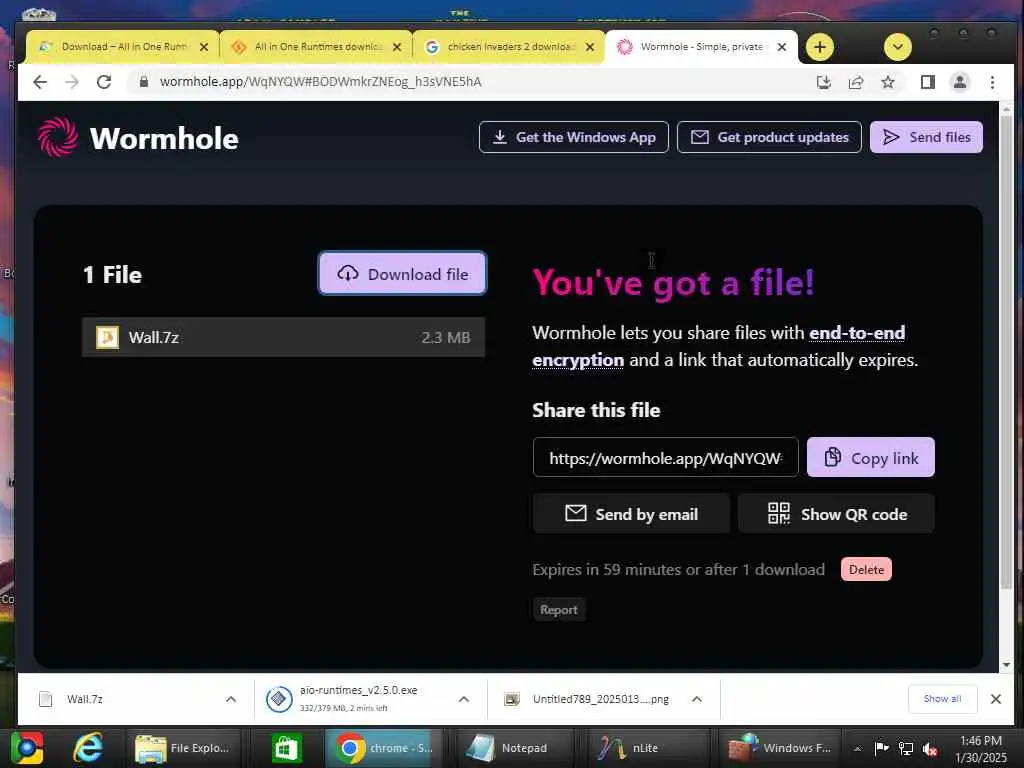Click the pink Delete button

tap(866, 569)
